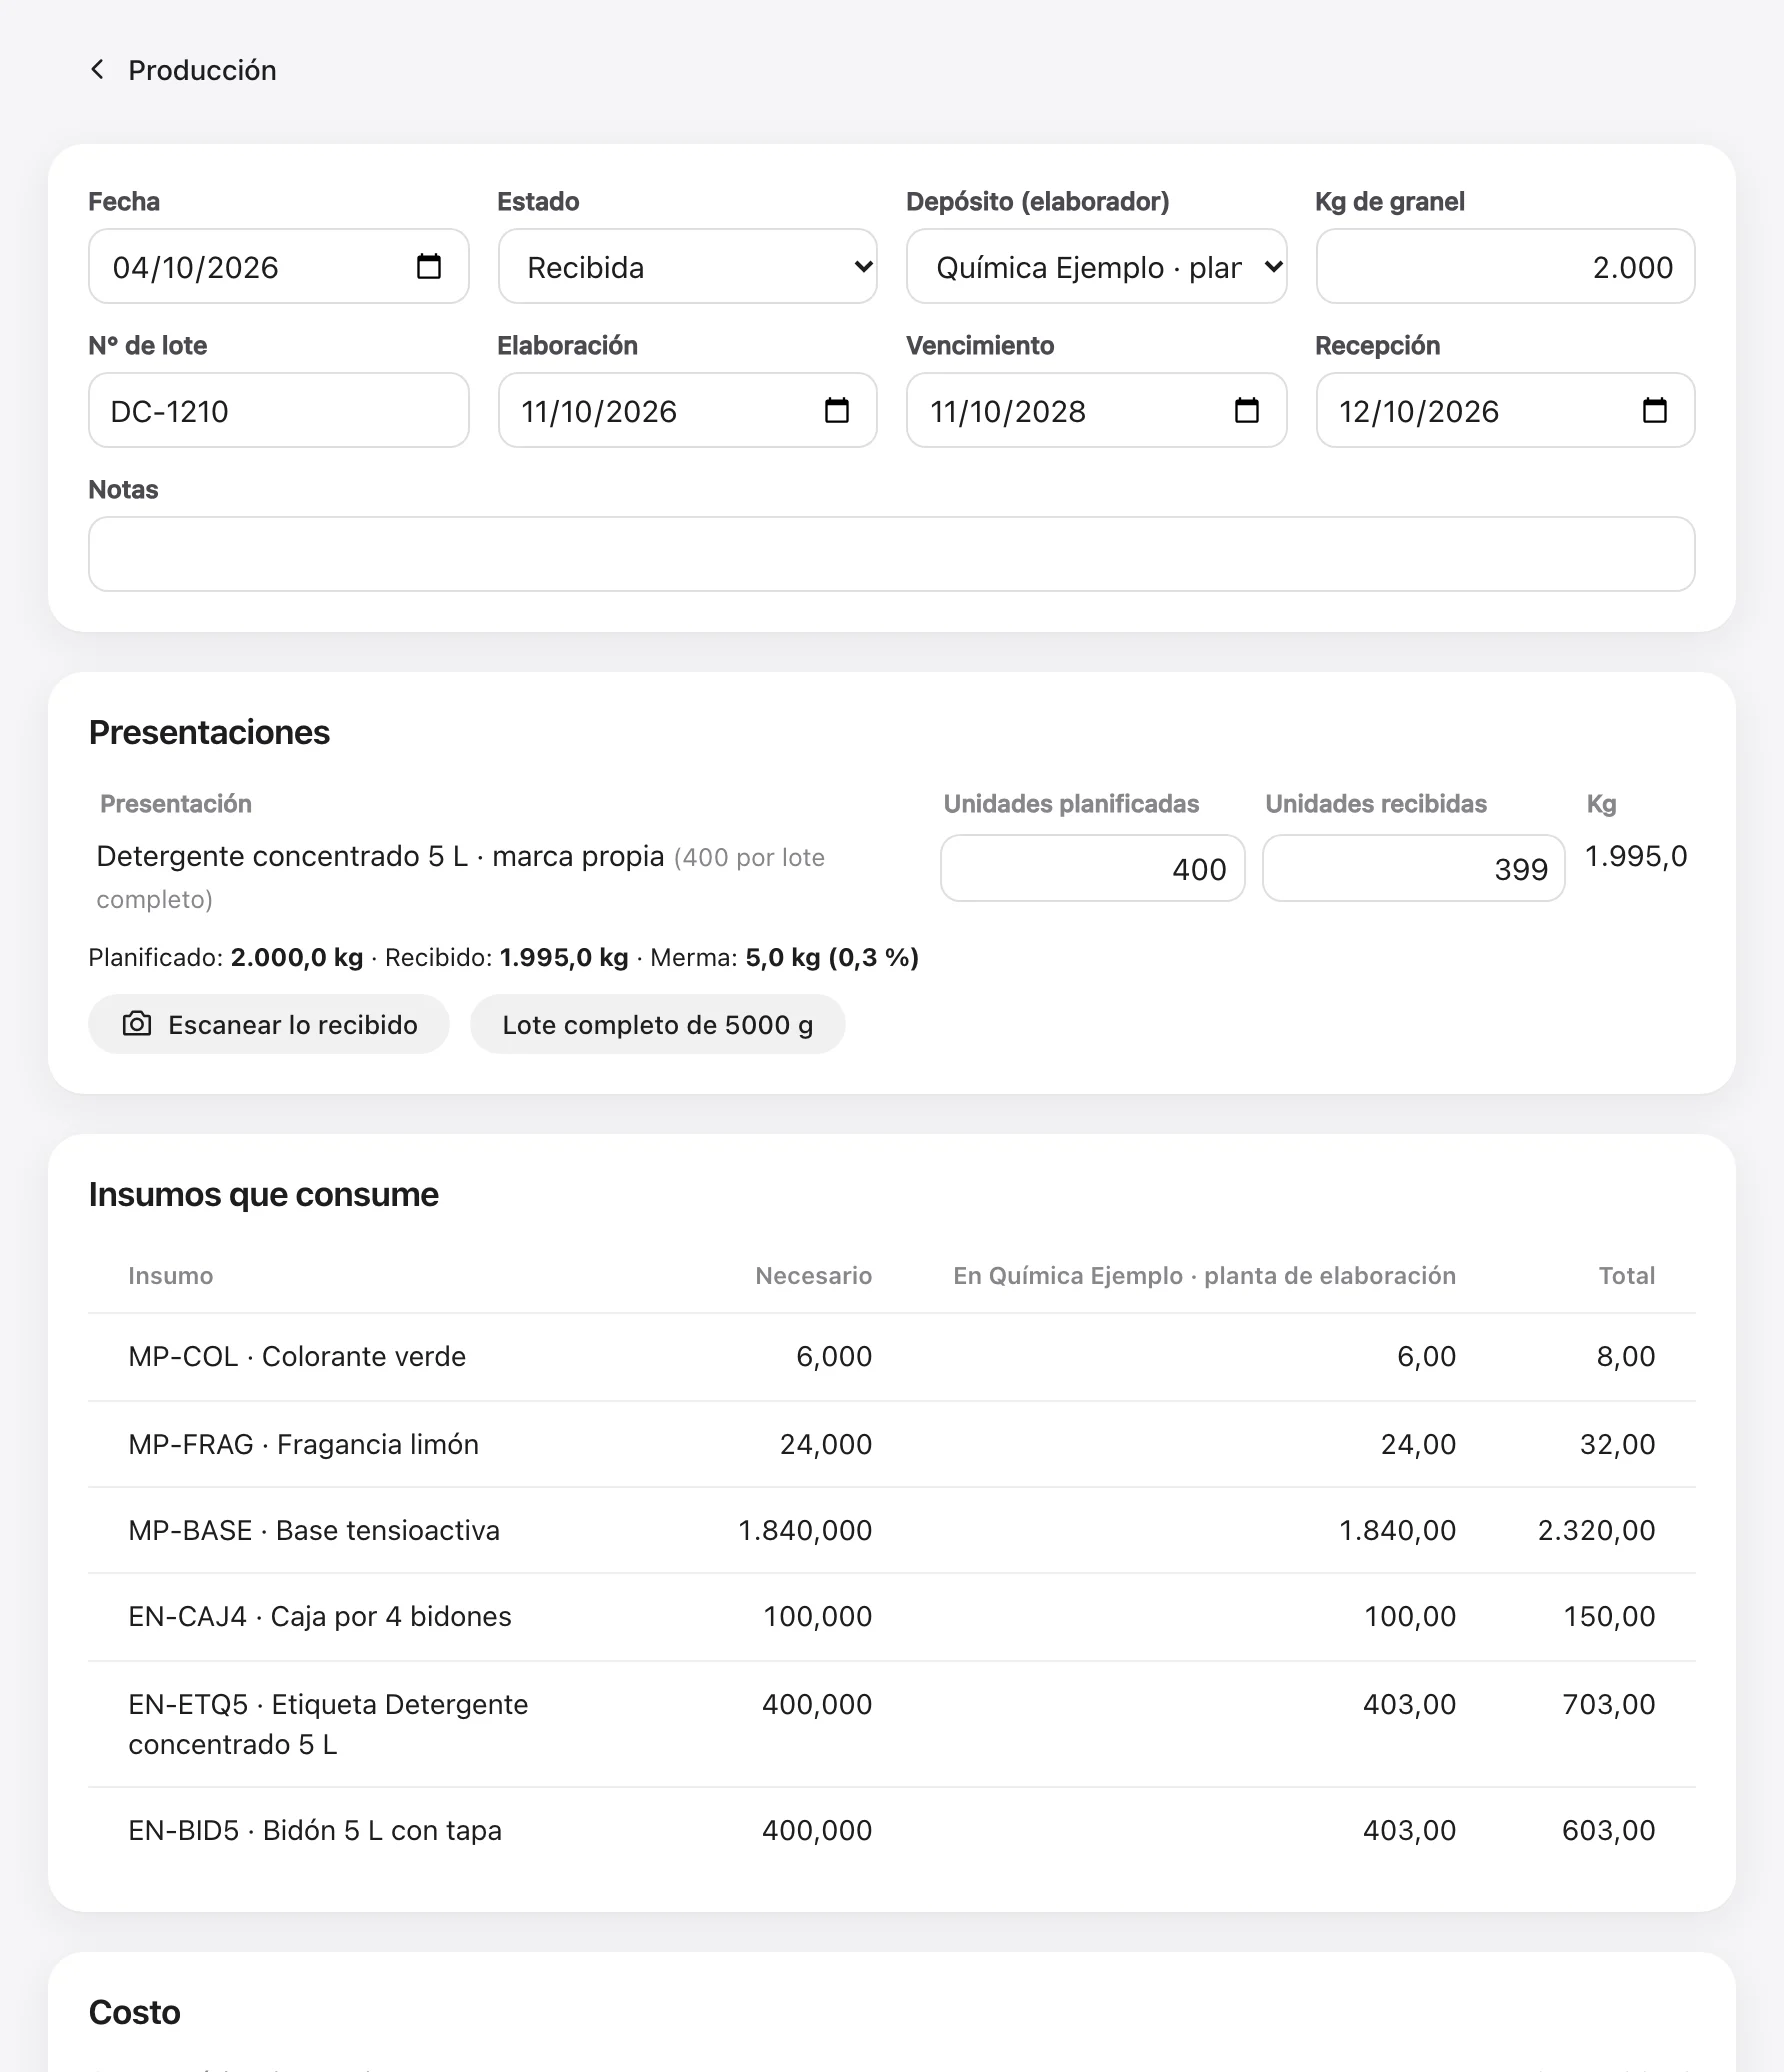
Task: Click camera icon on Escanear lo recibido
Action: pyautogui.click(x=137, y=1024)
